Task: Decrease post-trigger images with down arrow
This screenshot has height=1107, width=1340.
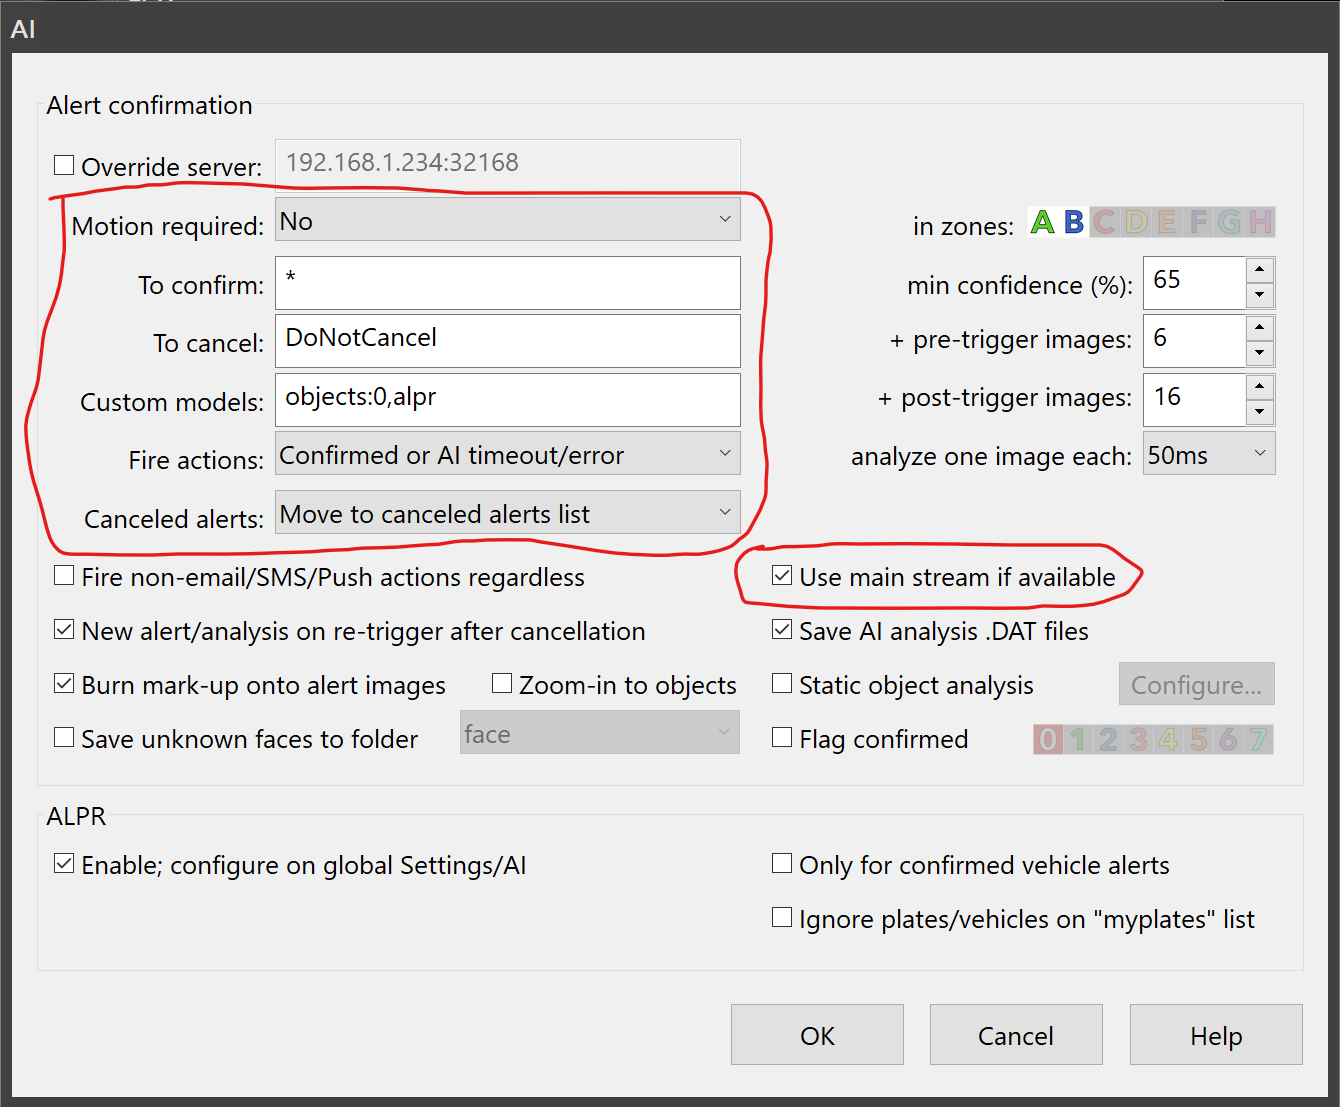Action: pos(1260,412)
